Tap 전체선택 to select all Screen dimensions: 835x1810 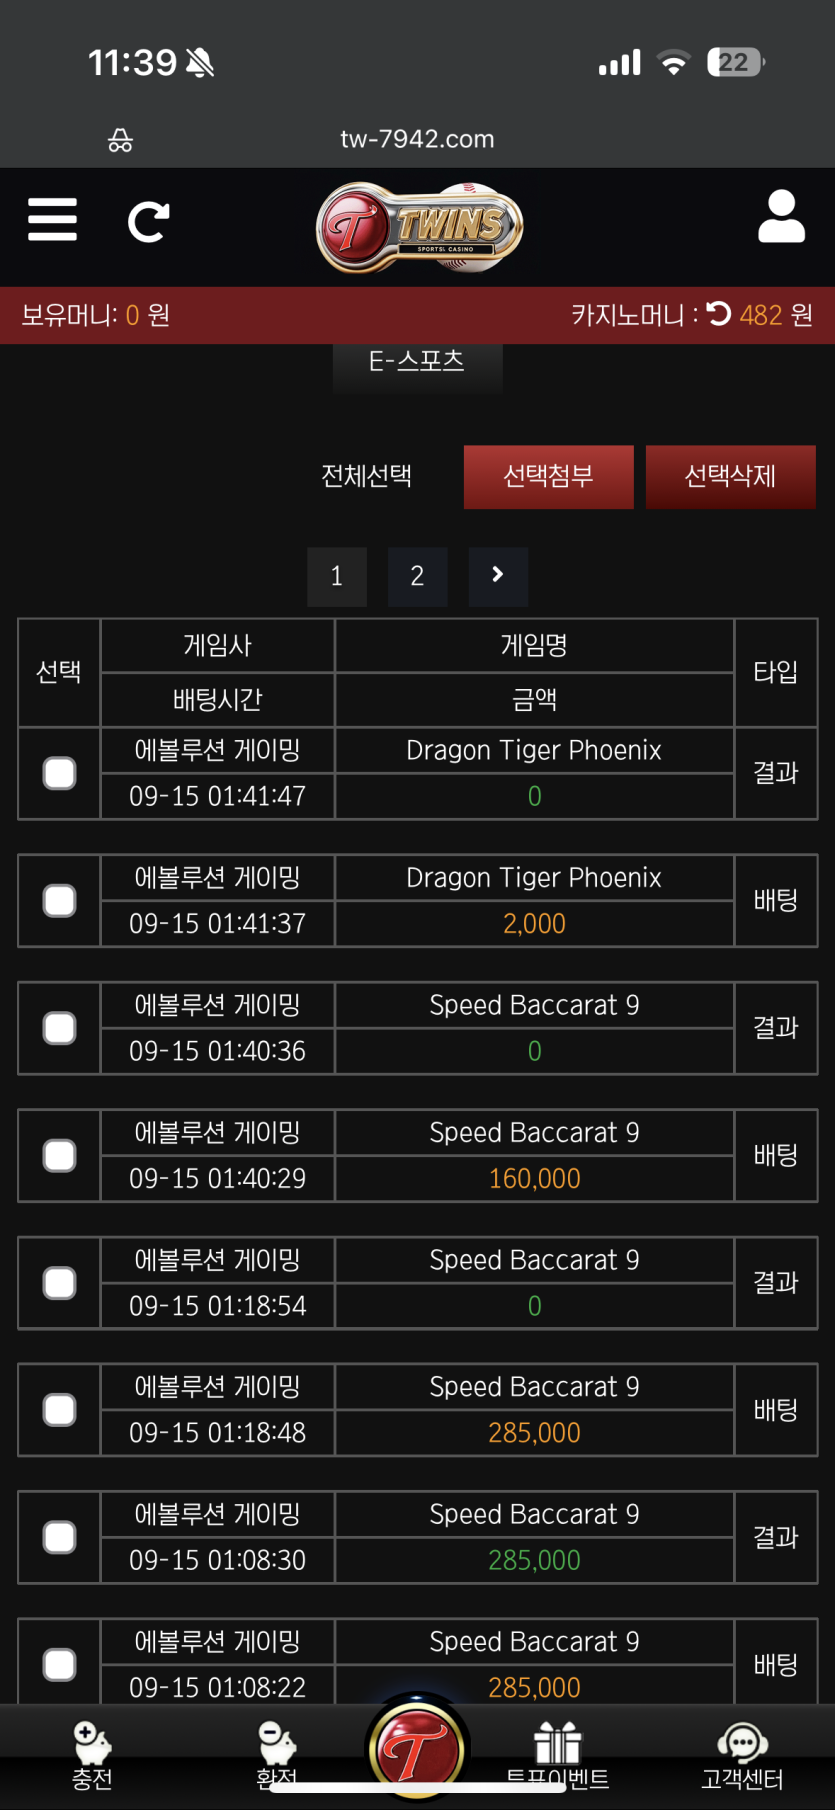(366, 476)
